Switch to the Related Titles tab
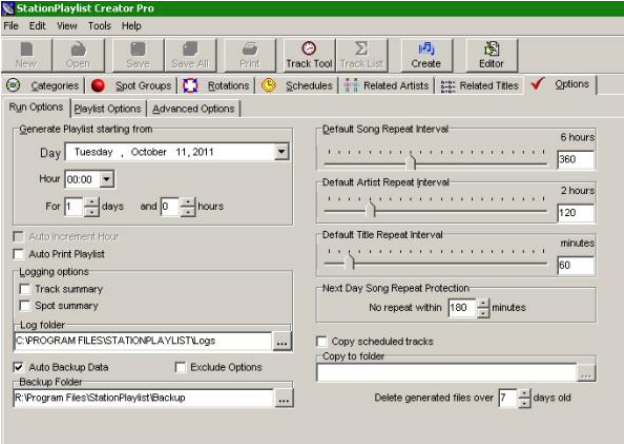 [x=480, y=86]
